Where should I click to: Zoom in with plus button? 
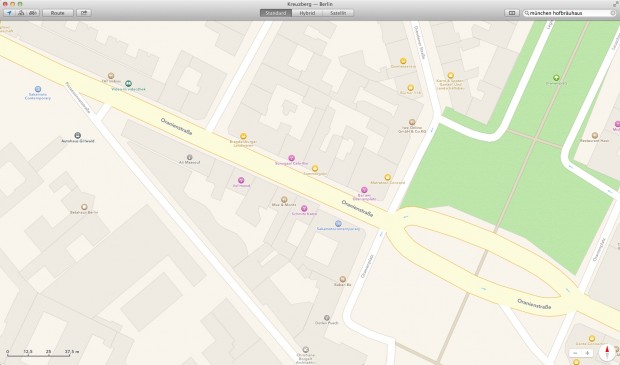(x=588, y=353)
